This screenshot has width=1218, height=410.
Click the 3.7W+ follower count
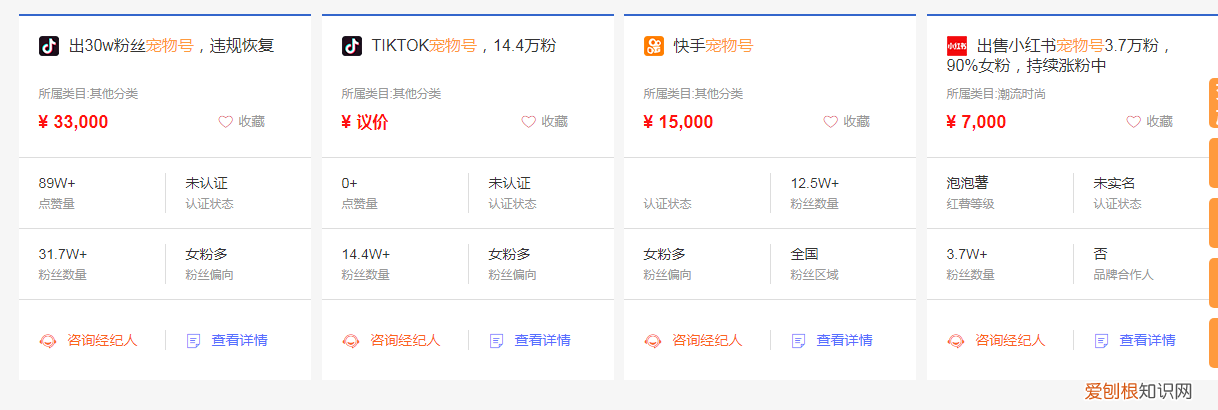967,255
